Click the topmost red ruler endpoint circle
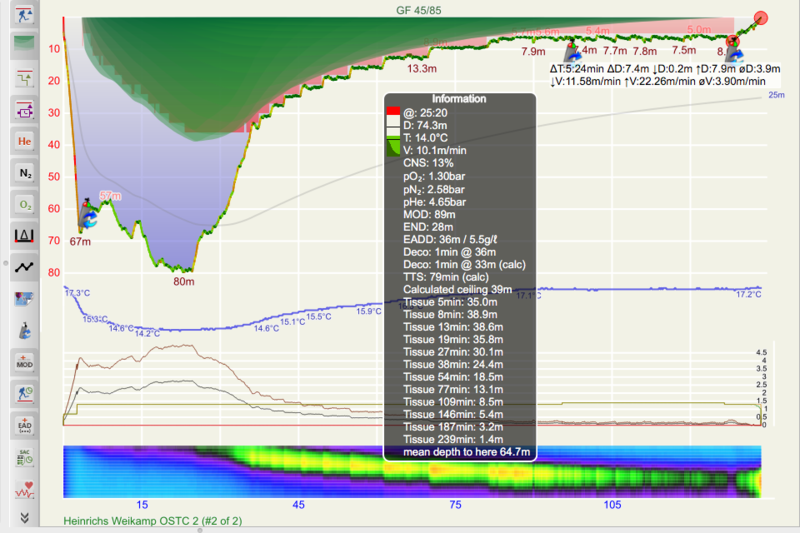This screenshot has width=800, height=533. pyautogui.click(x=761, y=18)
